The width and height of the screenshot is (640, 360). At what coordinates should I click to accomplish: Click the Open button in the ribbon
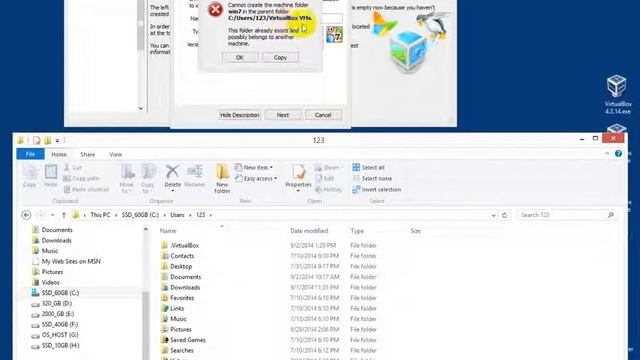pos(329,167)
